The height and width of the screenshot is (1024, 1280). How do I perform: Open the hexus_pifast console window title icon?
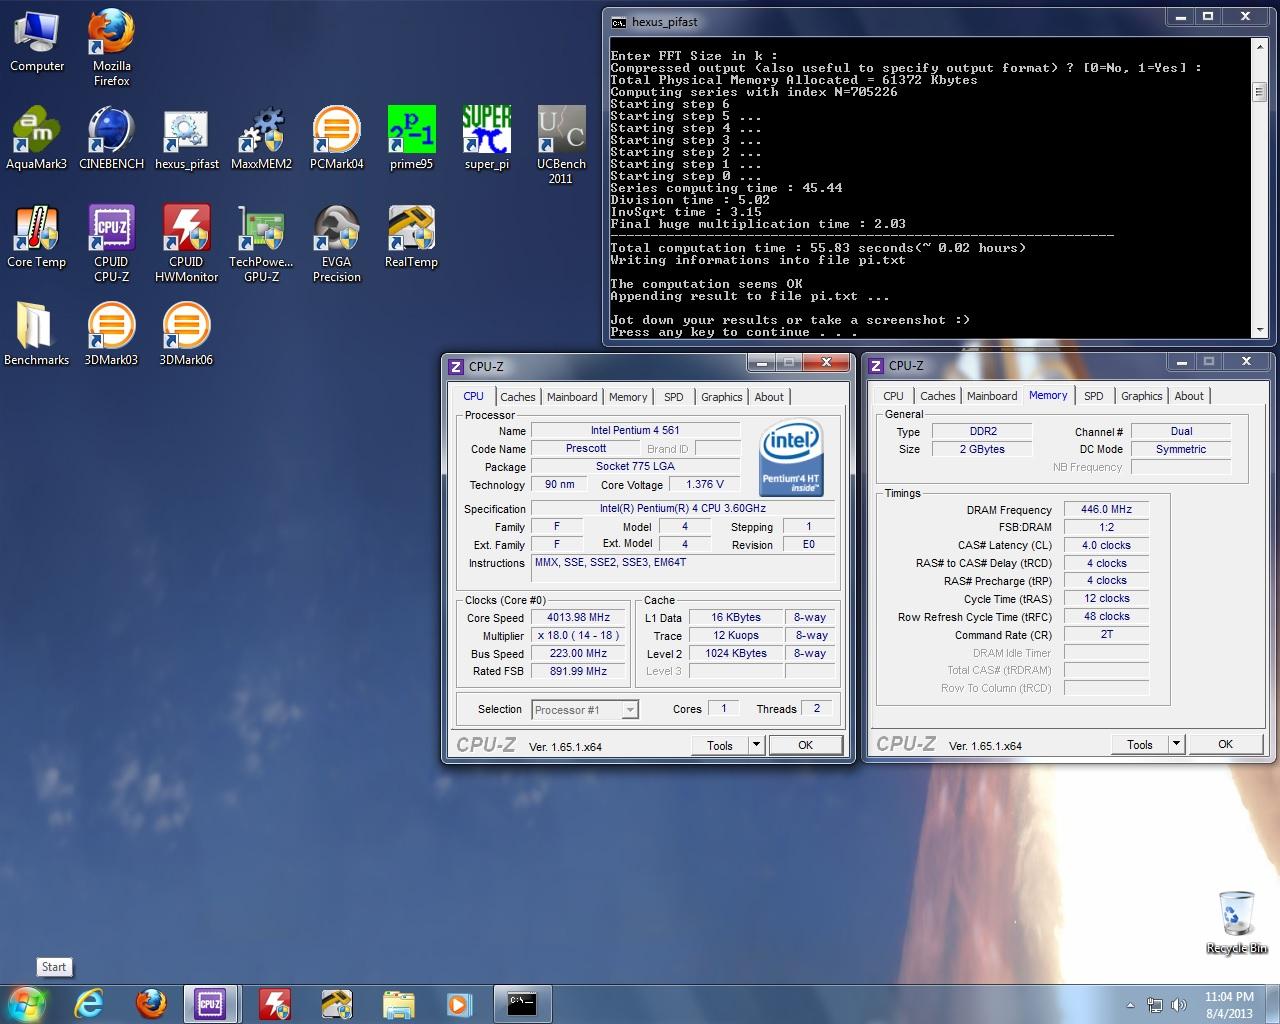619,22
